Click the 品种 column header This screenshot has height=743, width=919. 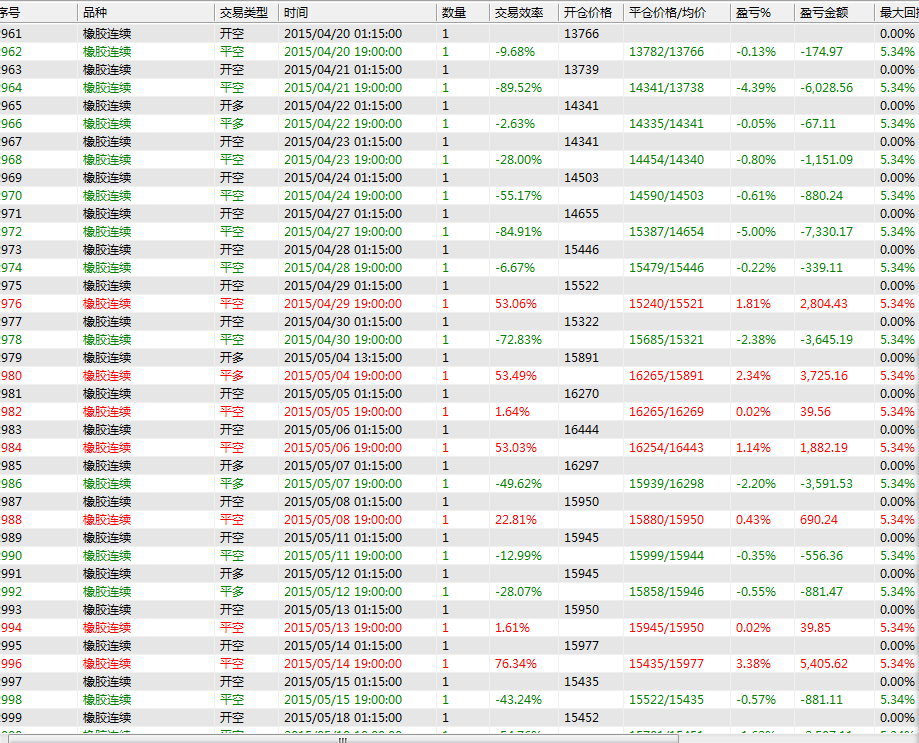pyautogui.click(x=96, y=12)
